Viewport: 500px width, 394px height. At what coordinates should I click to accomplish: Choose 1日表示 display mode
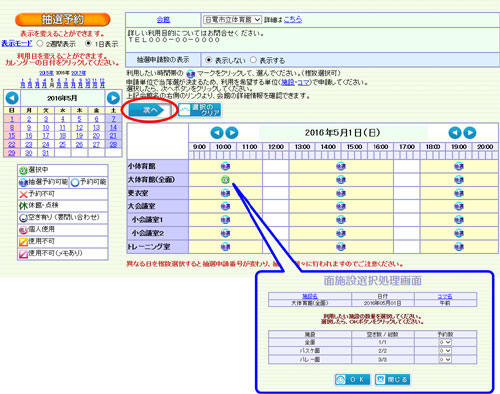coord(88,43)
